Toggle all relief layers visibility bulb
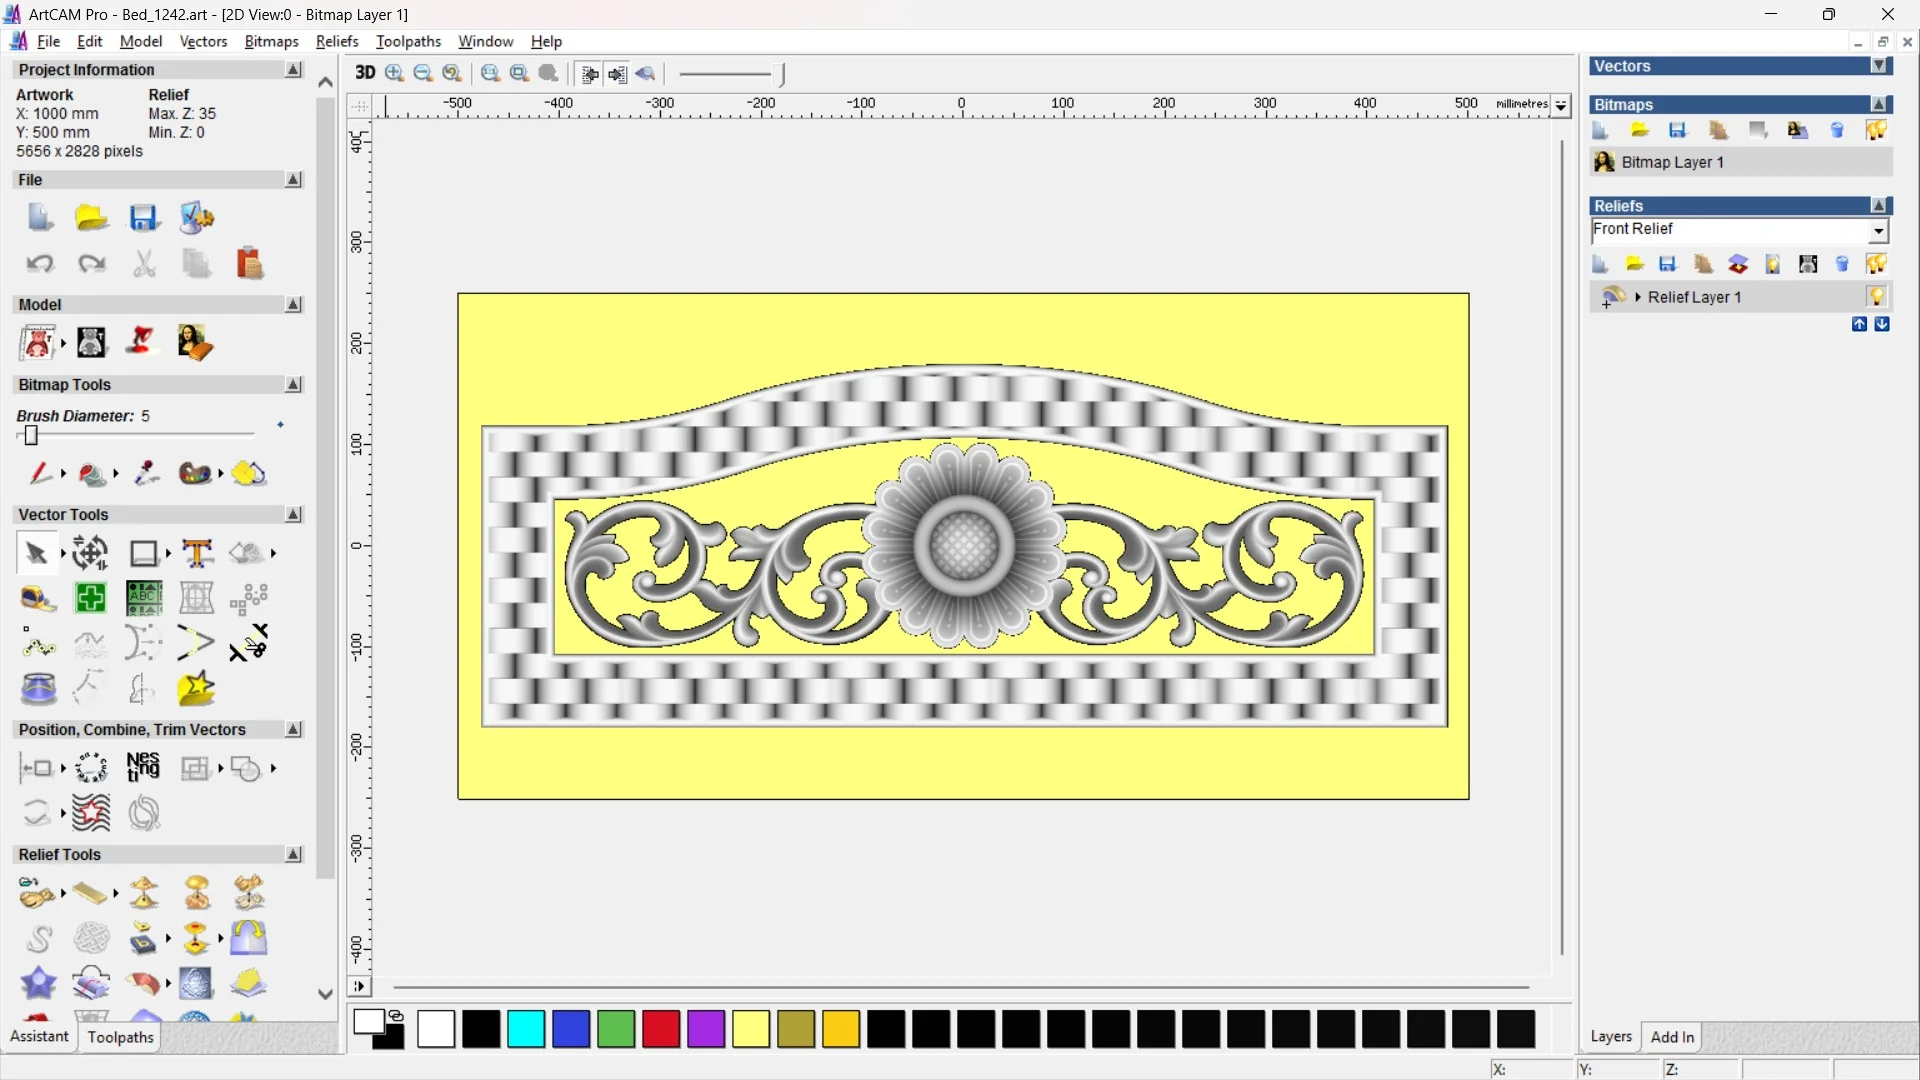Image resolution: width=1920 pixels, height=1080 pixels. [1876, 264]
